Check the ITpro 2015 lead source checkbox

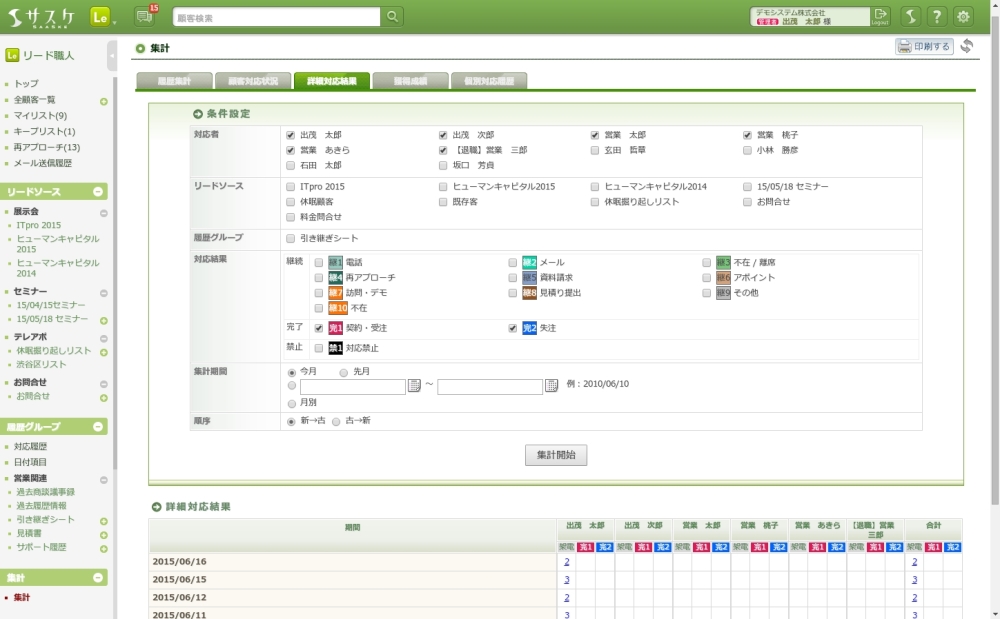click(290, 187)
